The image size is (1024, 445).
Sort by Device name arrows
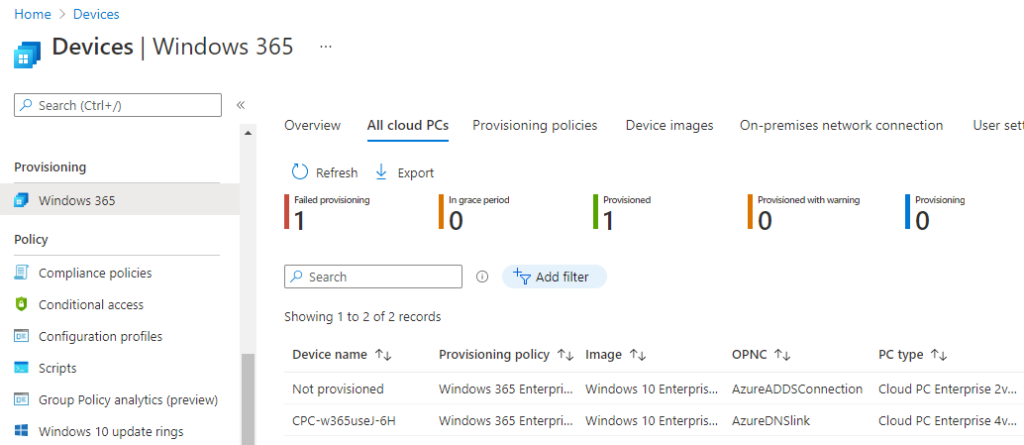(383, 355)
